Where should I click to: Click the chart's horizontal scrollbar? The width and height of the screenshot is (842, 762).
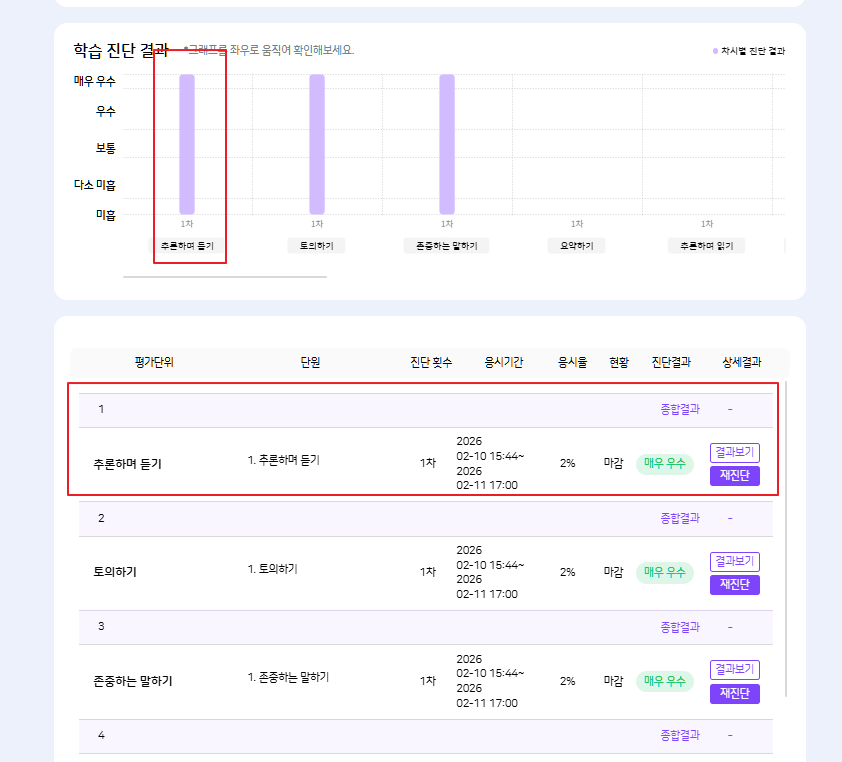pyautogui.click(x=224, y=277)
